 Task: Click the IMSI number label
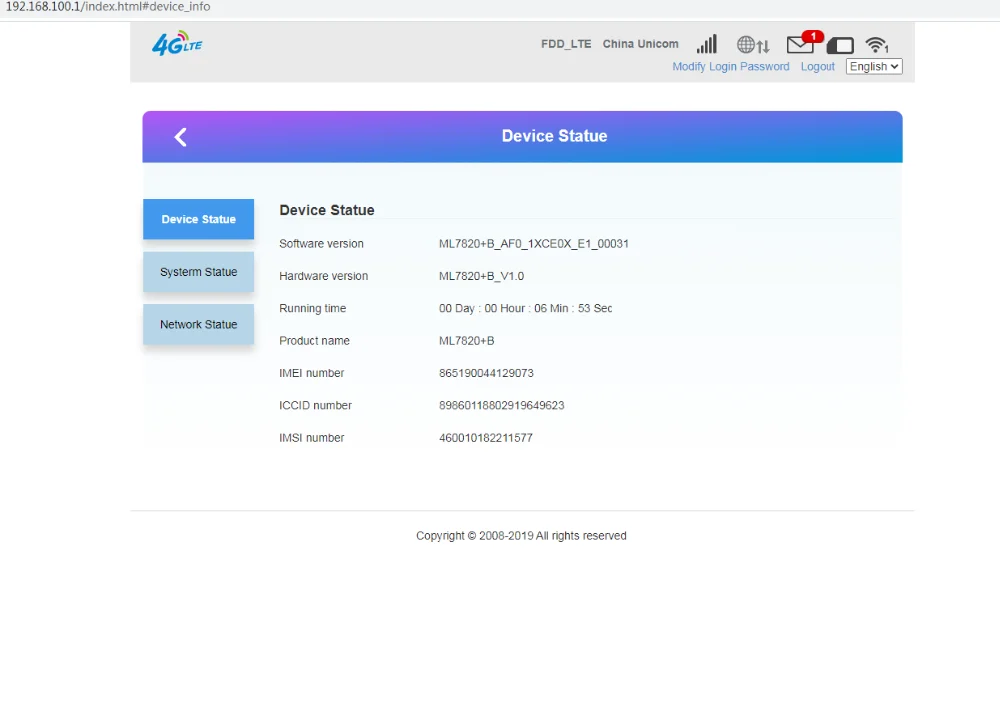click(x=311, y=438)
